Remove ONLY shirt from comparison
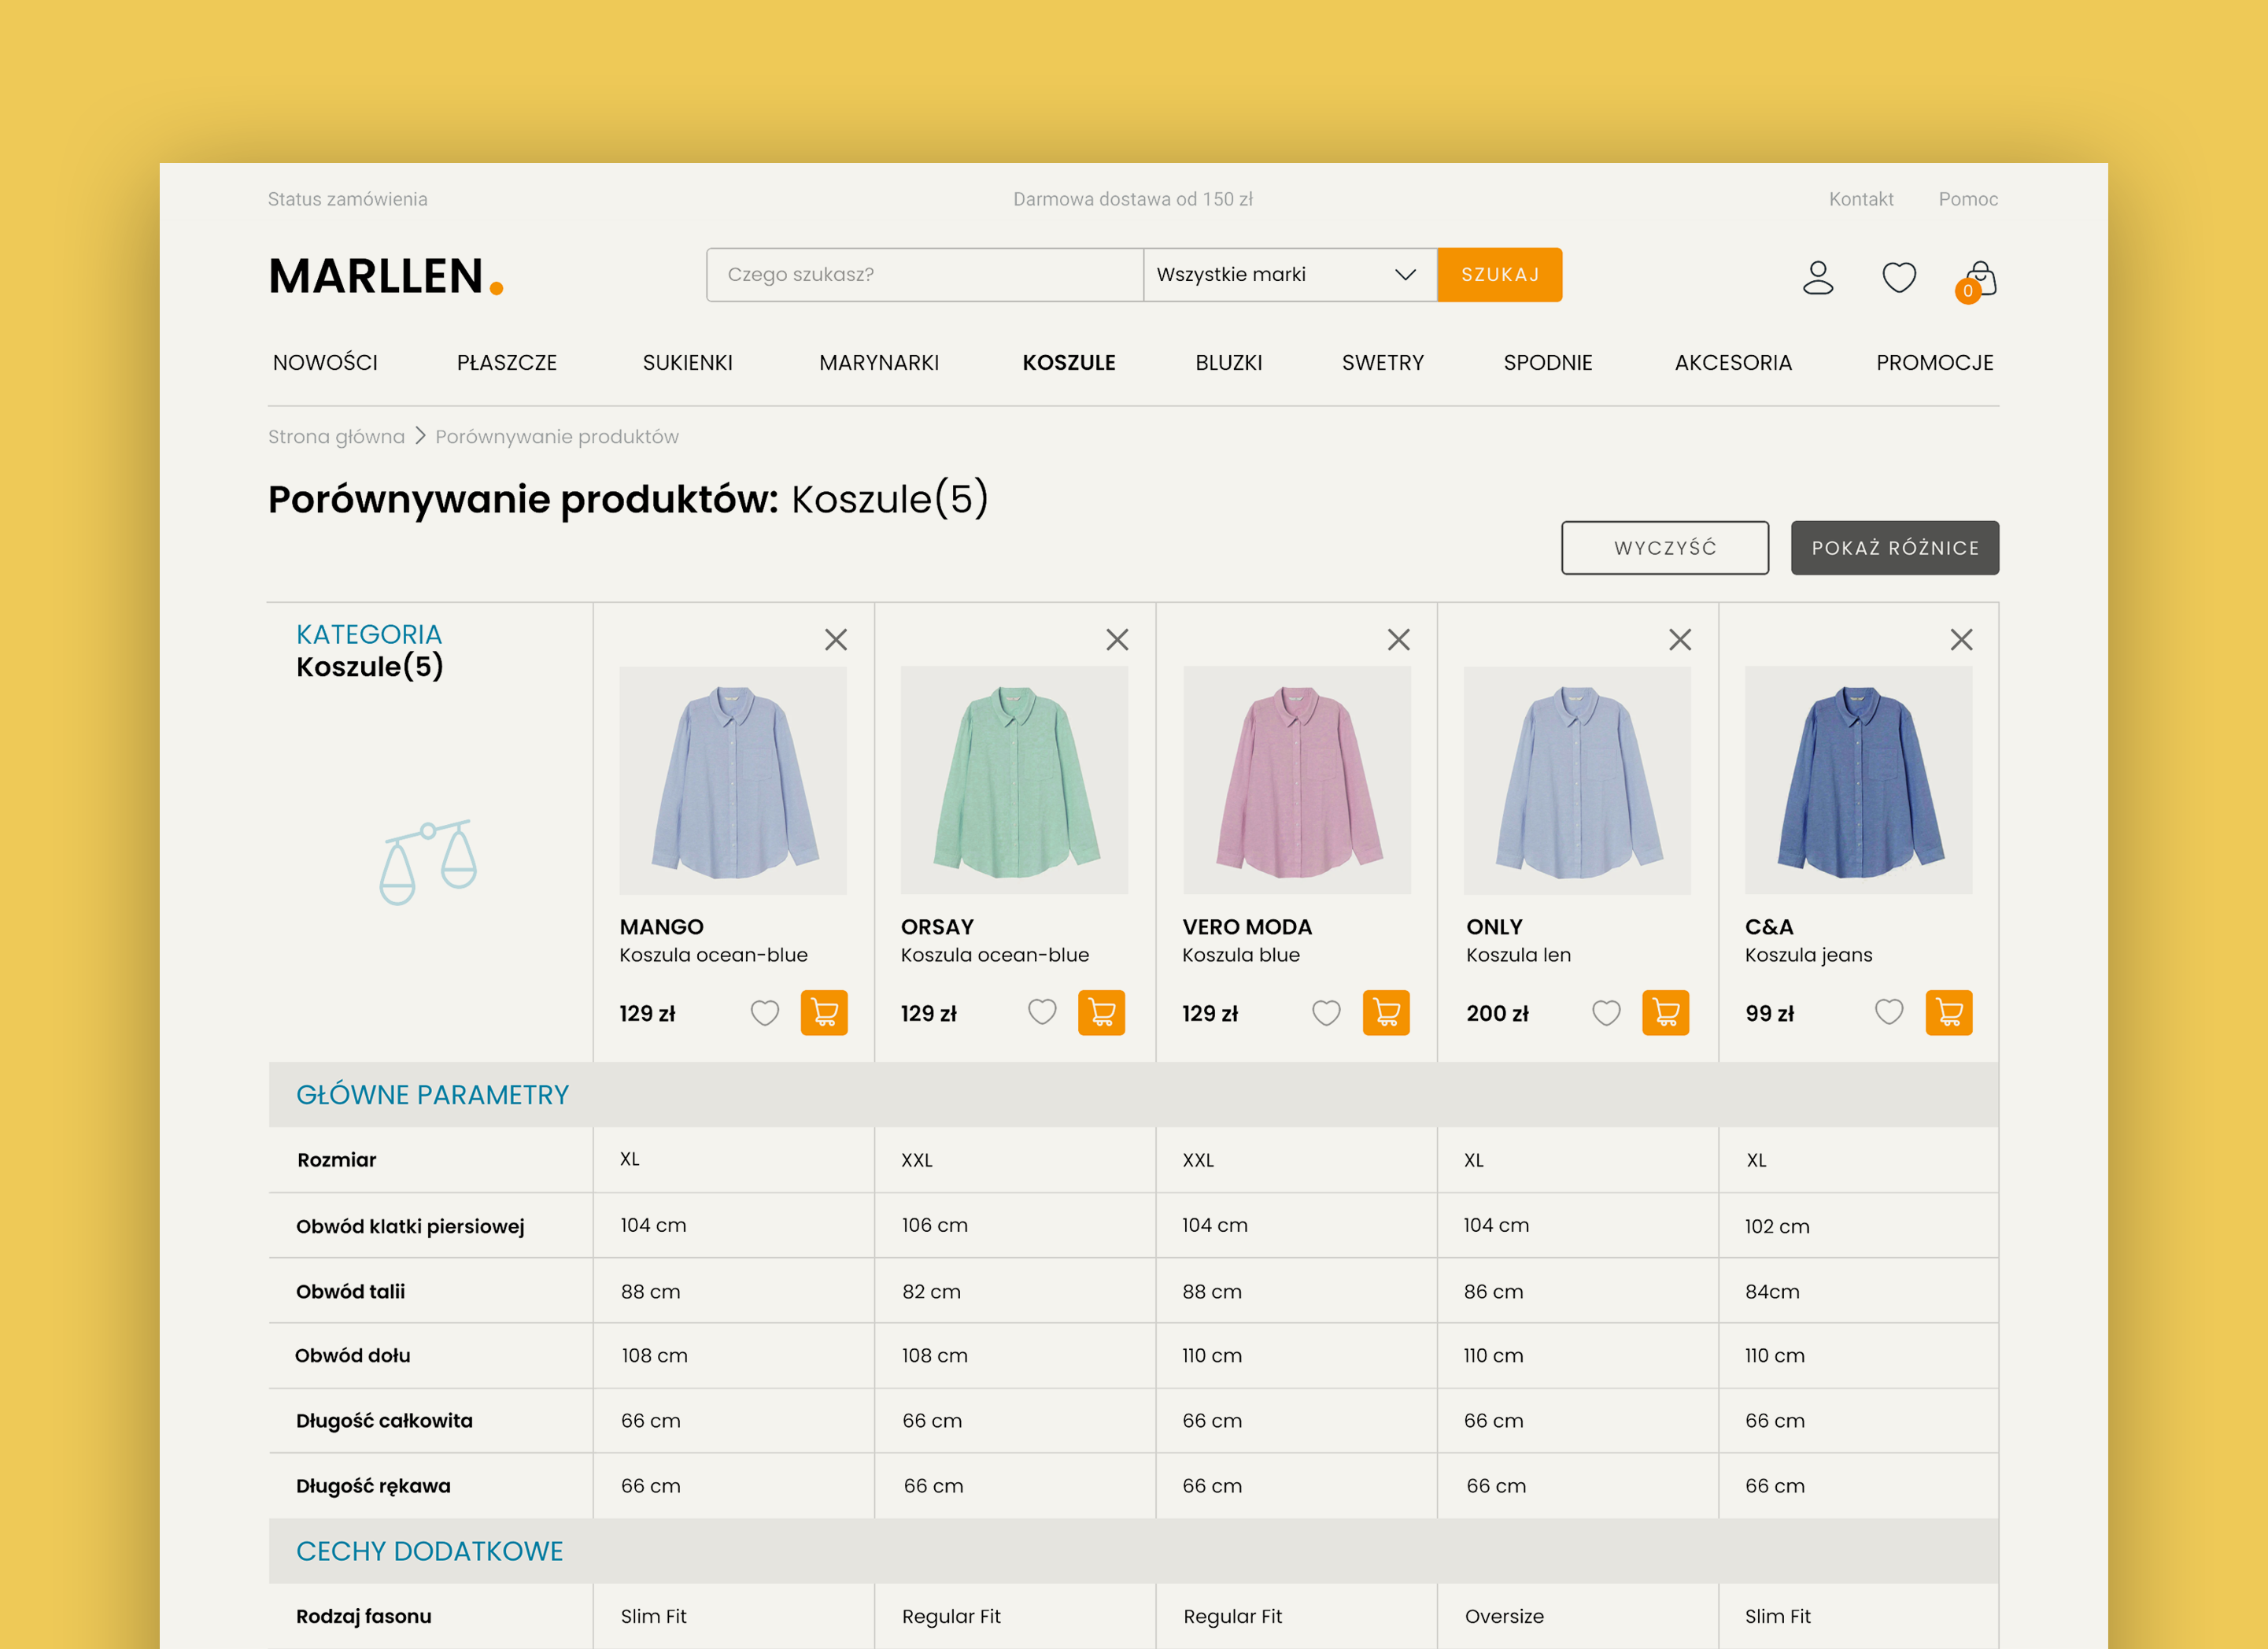Viewport: 2268px width, 1649px height. point(1679,639)
